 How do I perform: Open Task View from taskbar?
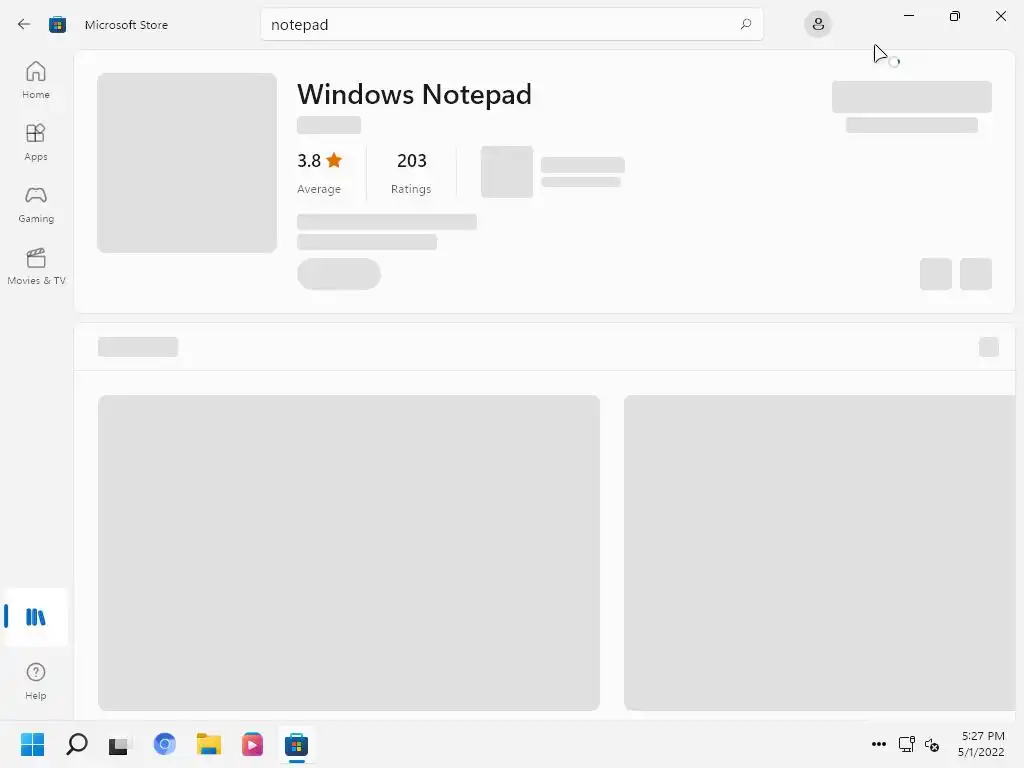click(120, 744)
